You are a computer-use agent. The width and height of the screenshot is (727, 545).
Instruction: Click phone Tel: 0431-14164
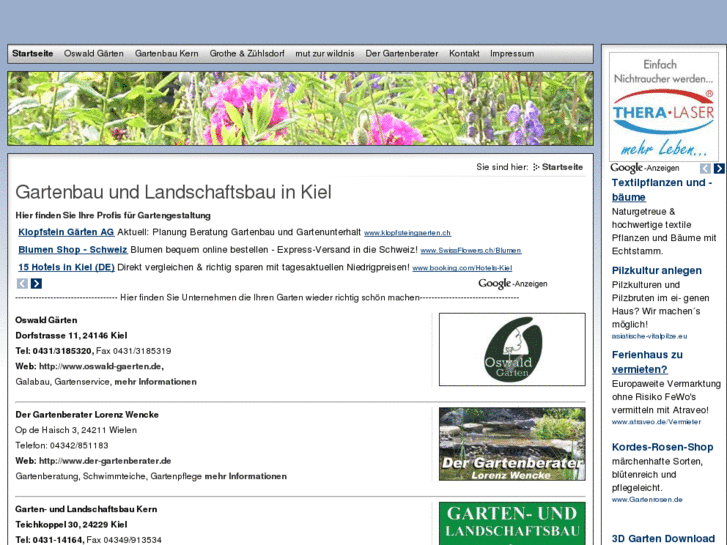point(50,540)
